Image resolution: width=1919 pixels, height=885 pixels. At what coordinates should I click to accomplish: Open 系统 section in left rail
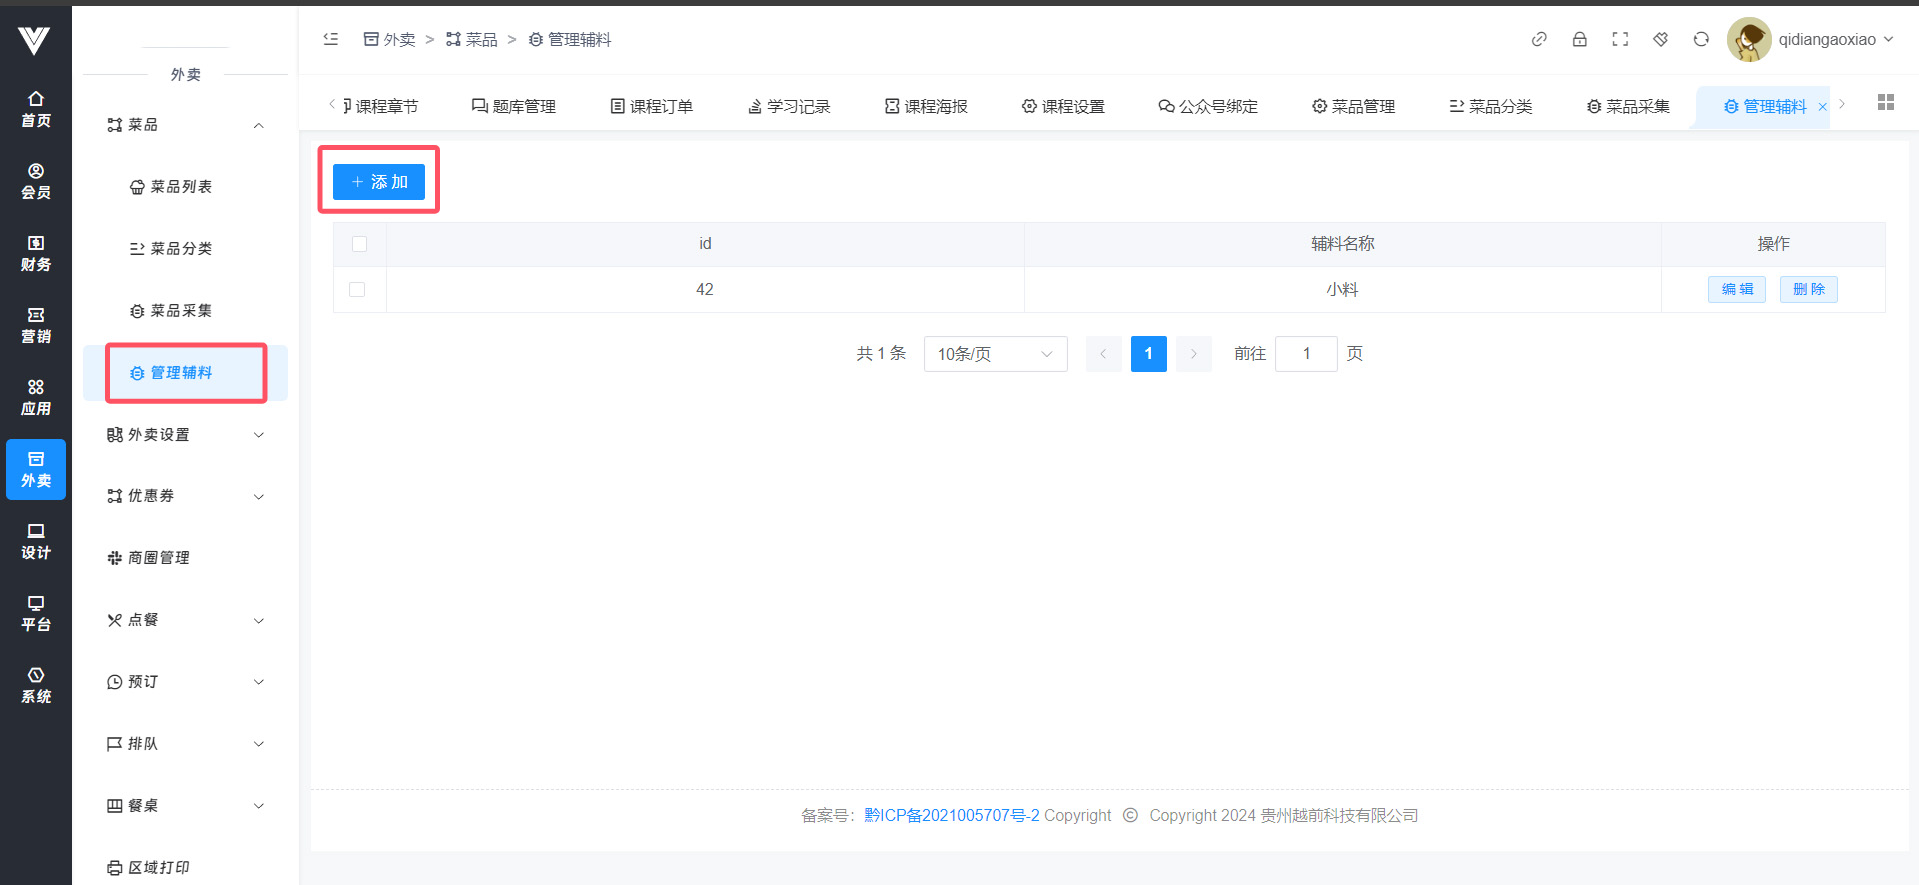pyautogui.click(x=36, y=685)
